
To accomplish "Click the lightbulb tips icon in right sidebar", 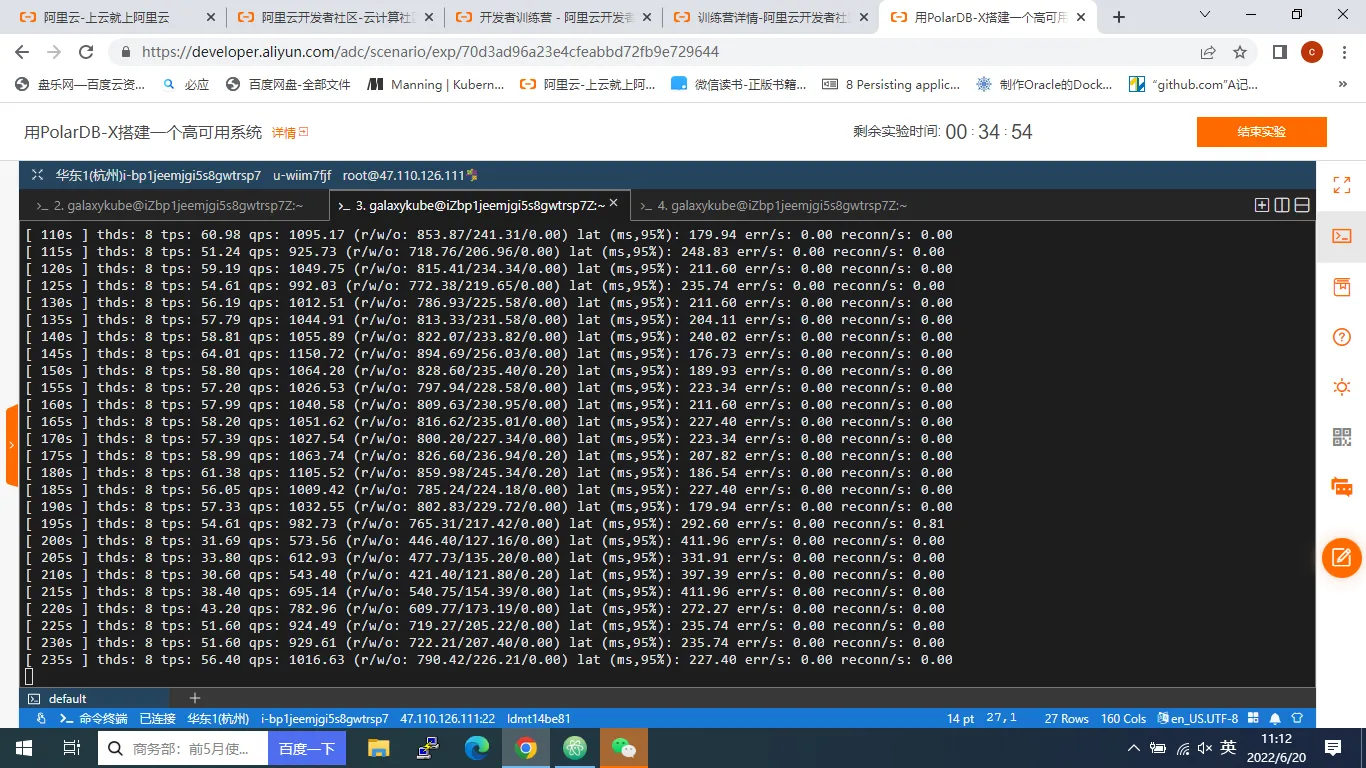I will point(1341,387).
